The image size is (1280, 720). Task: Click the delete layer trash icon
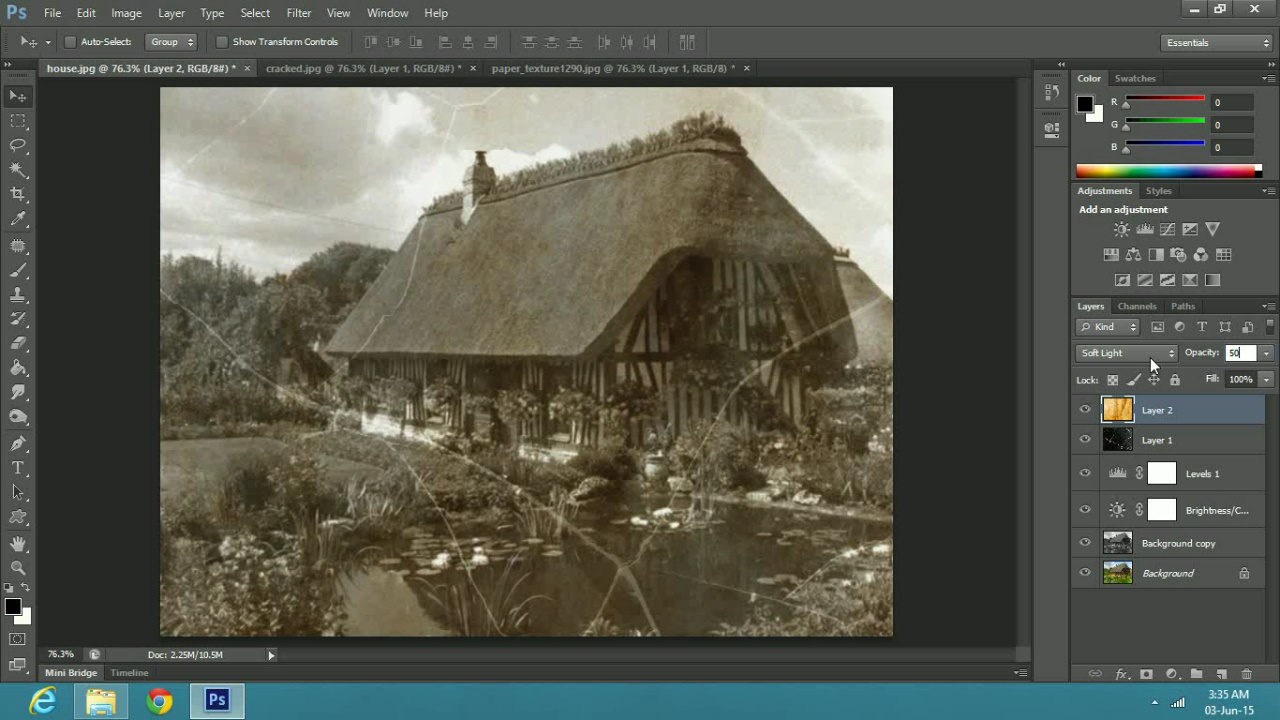pos(1246,674)
